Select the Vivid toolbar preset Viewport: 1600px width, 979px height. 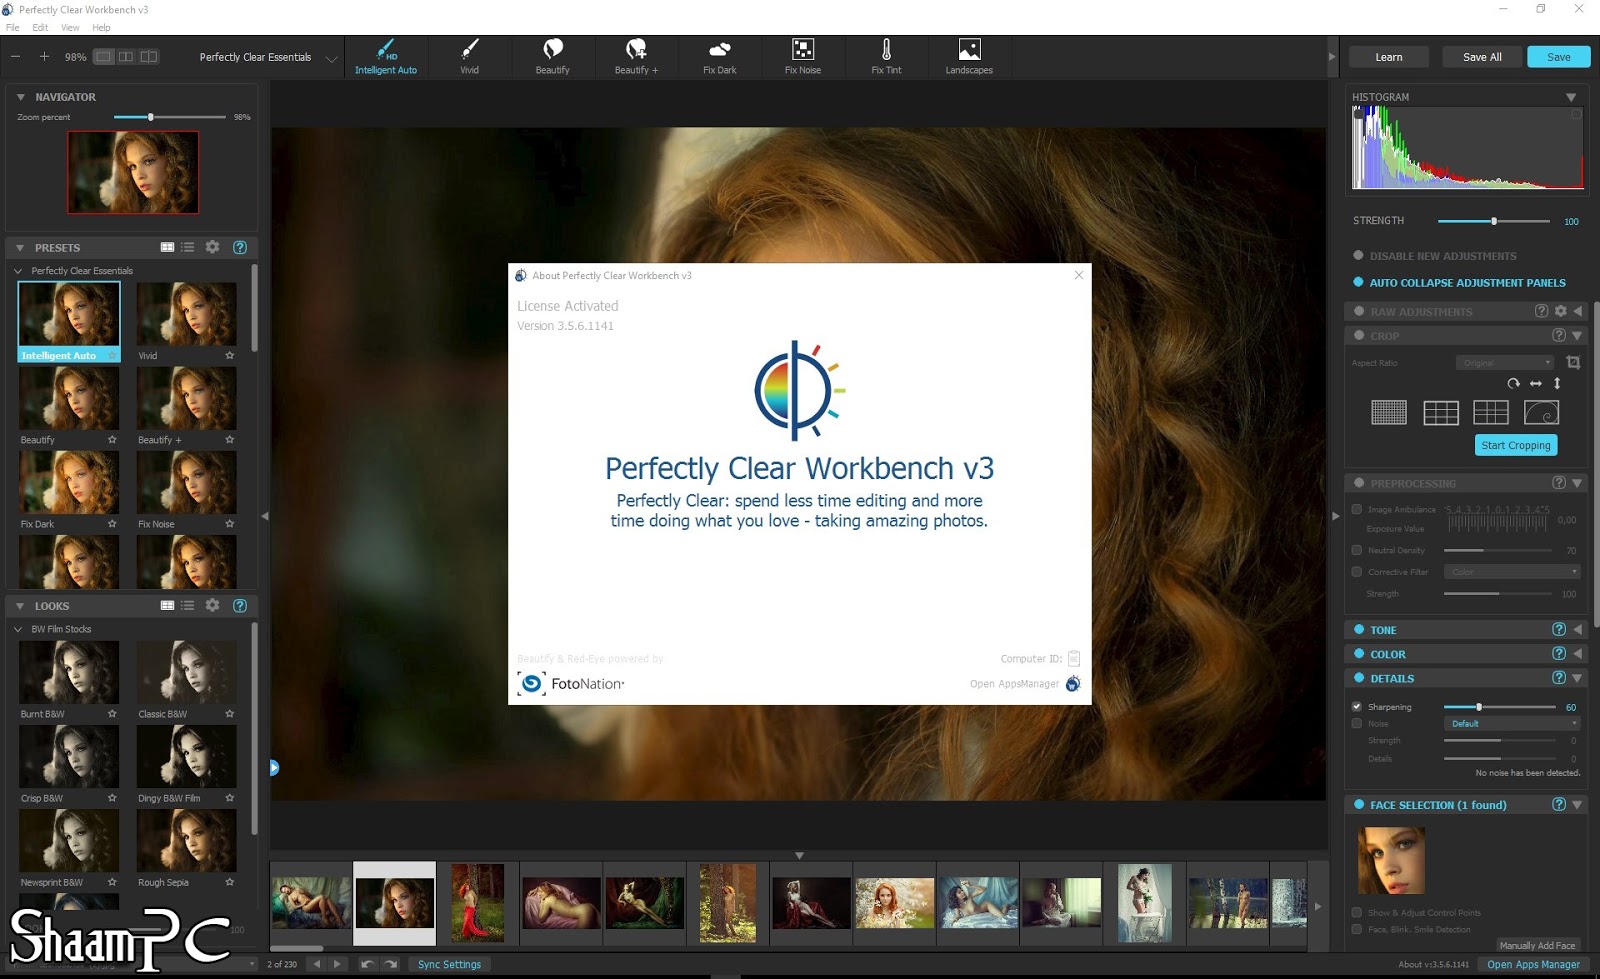(469, 57)
